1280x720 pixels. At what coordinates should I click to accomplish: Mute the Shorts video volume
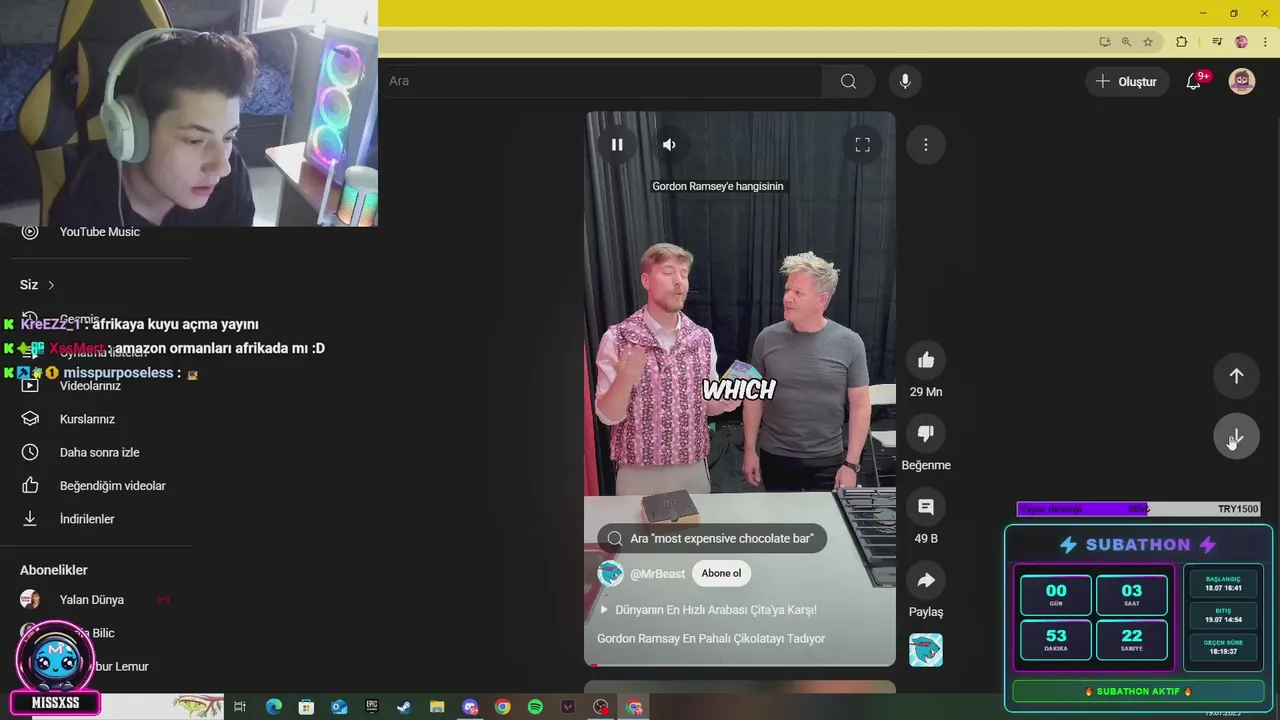pyautogui.click(x=669, y=145)
